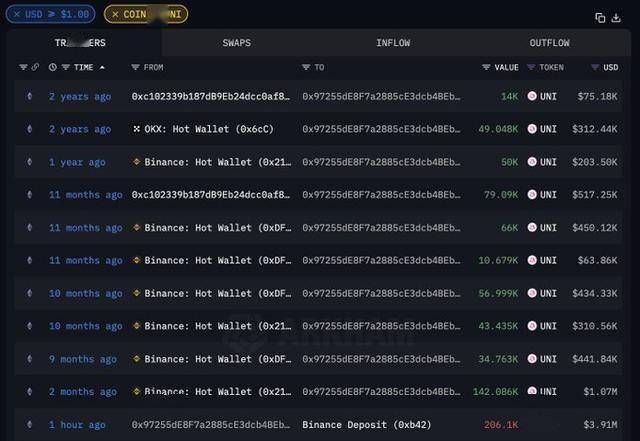Image resolution: width=640 pixels, height=441 pixels.
Task: Click UNI token icon on $63.86K row
Action: coord(532,260)
